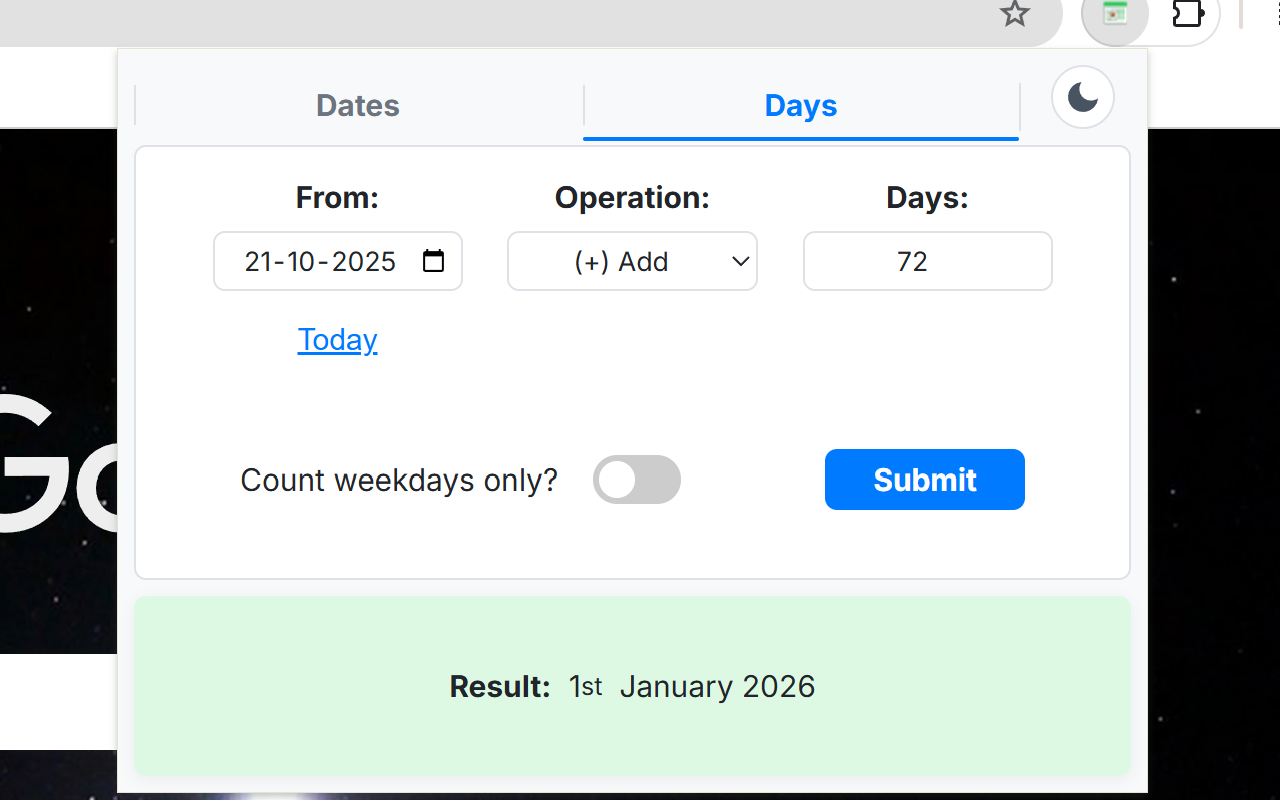Screen dimensions: 1280x800
Task: Switch to the Dates tab
Action: click(357, 105)
